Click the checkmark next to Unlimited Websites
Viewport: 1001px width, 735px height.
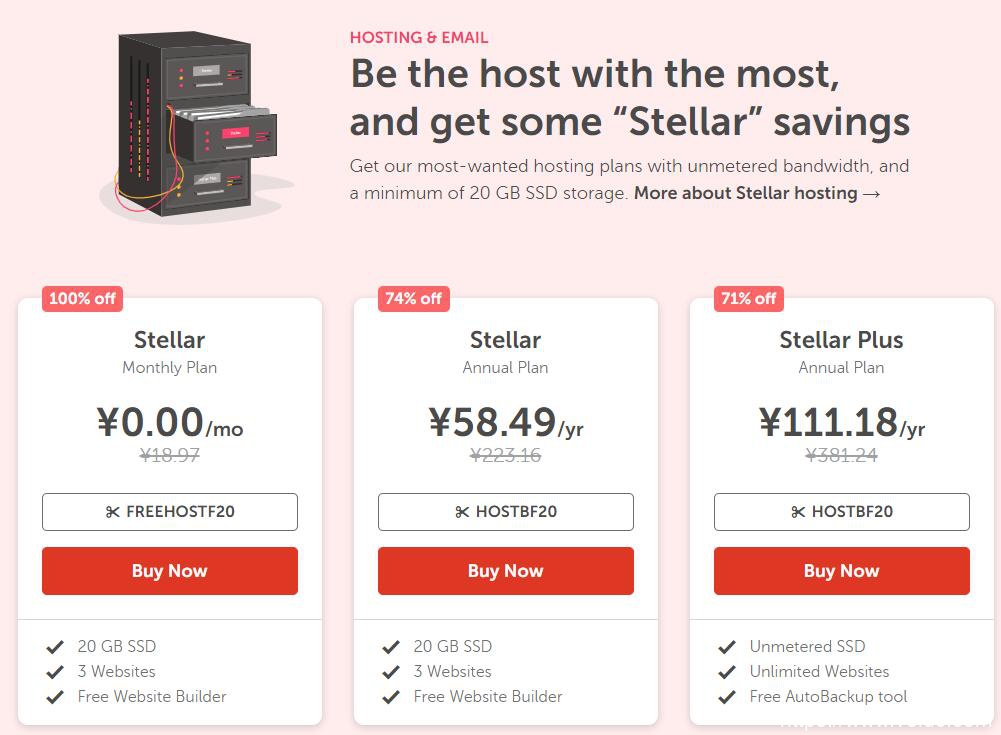727,672
